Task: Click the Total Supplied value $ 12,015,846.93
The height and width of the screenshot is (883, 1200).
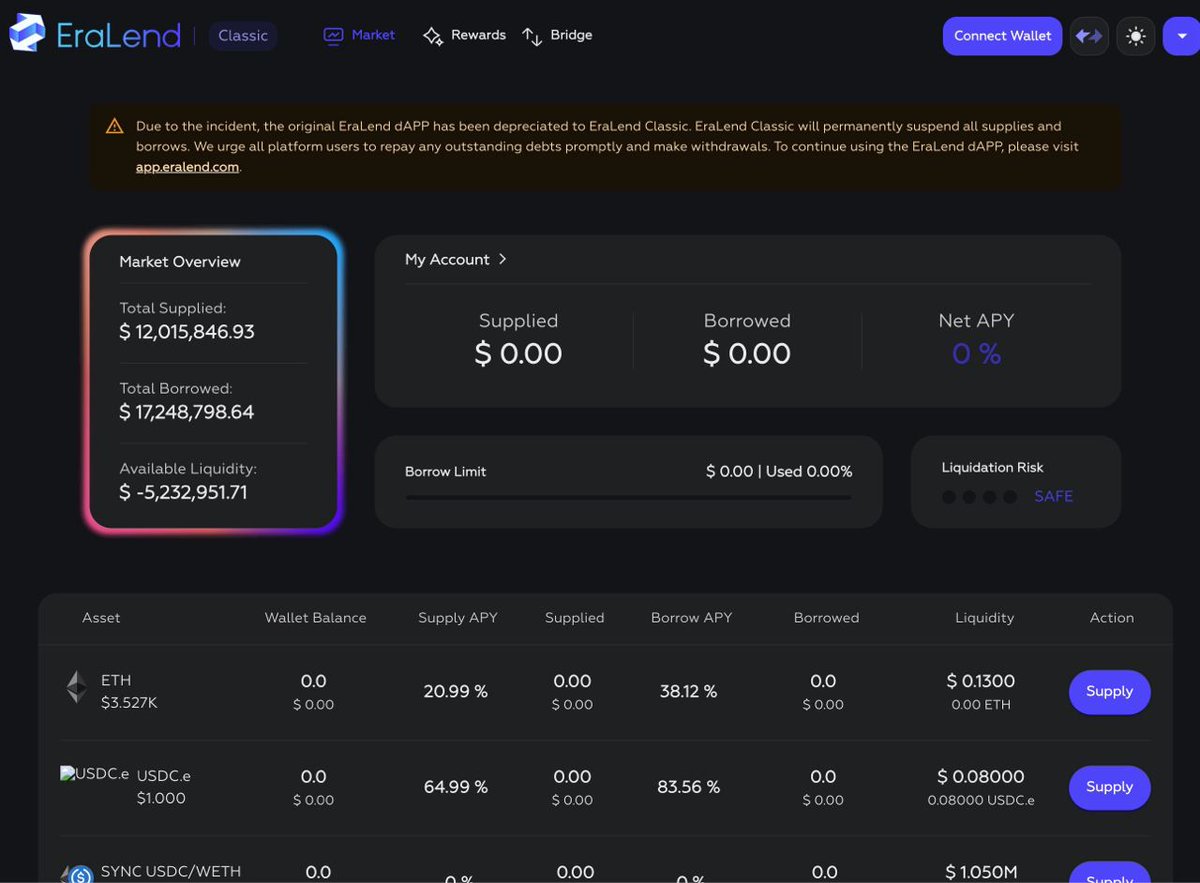Action: point(187,332)
